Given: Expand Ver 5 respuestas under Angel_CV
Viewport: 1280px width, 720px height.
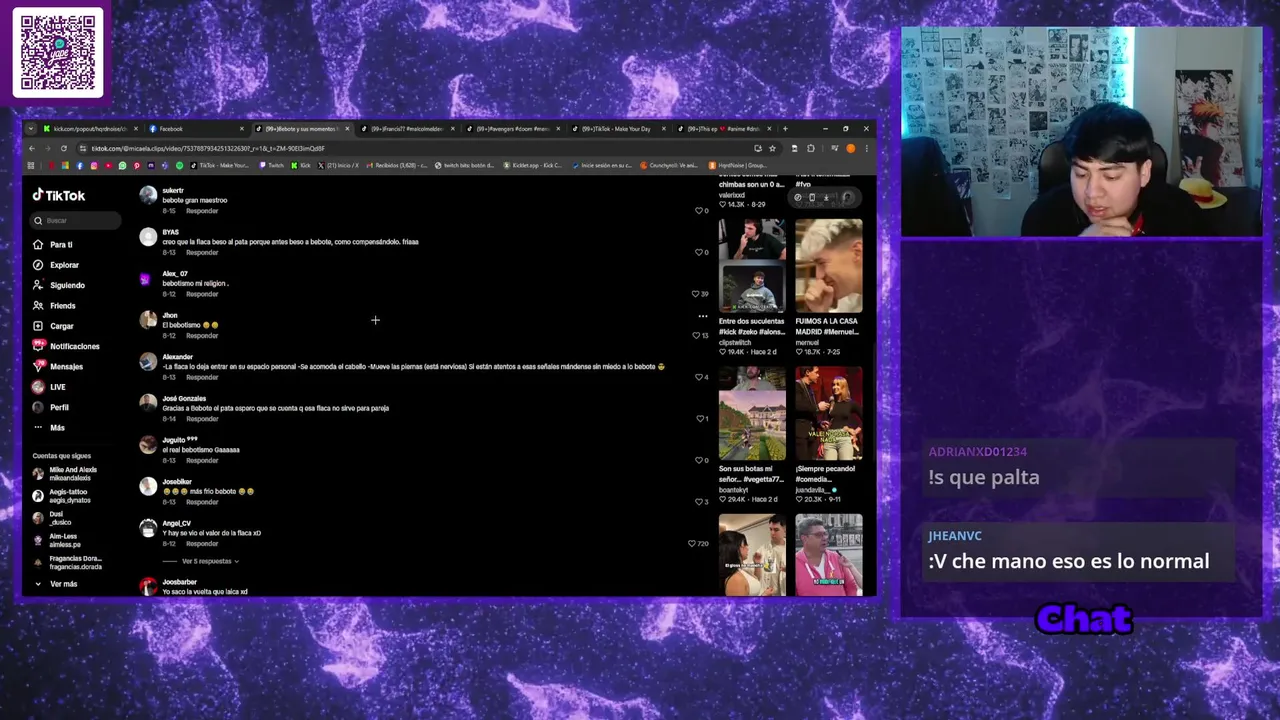Looking at the screenshot, I should 210,561.
